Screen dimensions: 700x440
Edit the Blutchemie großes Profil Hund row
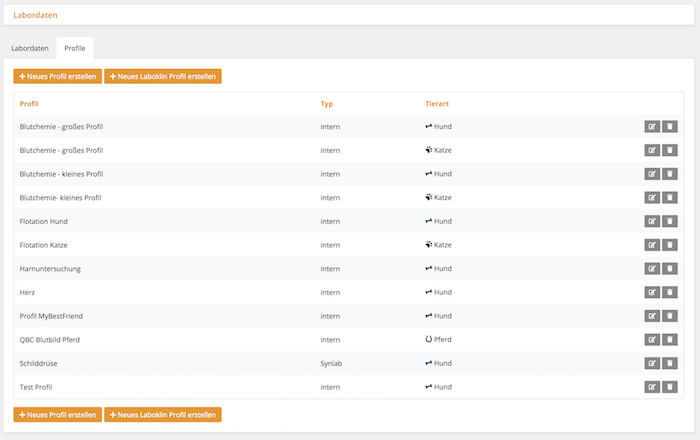[x=652, y=127]
